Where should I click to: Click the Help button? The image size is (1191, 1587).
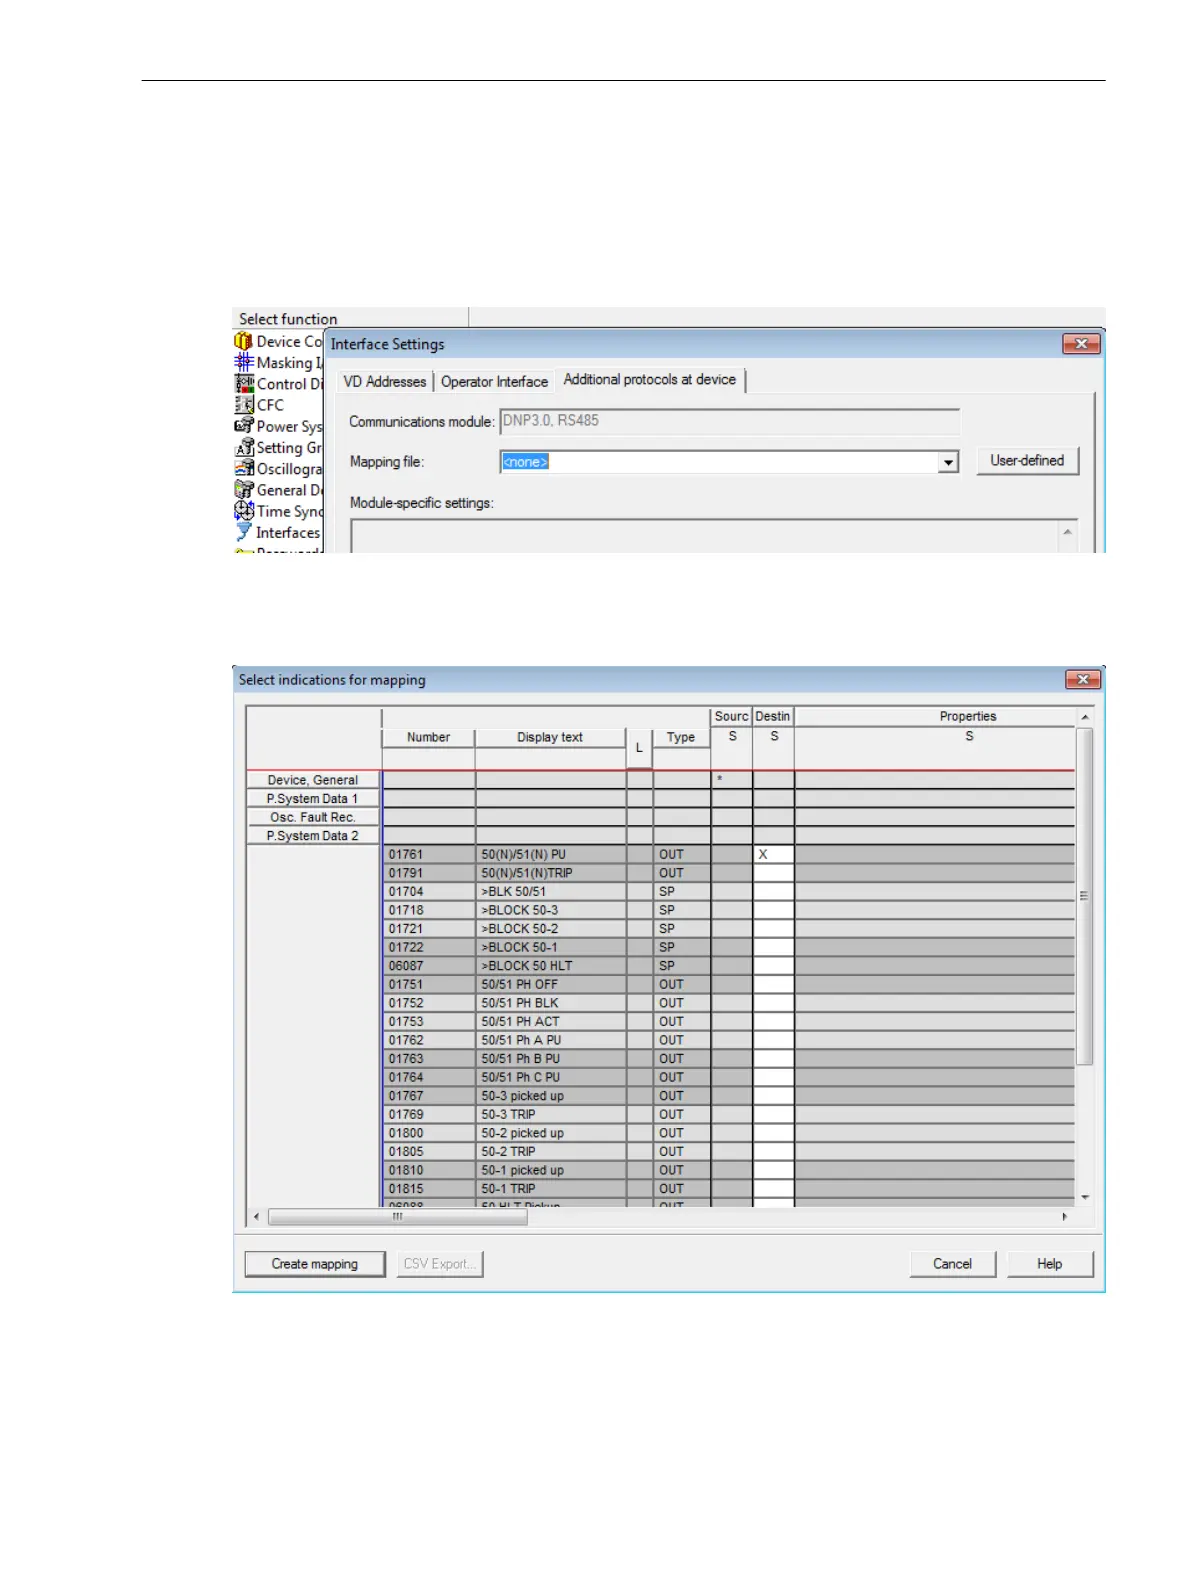(1049, 1264)
